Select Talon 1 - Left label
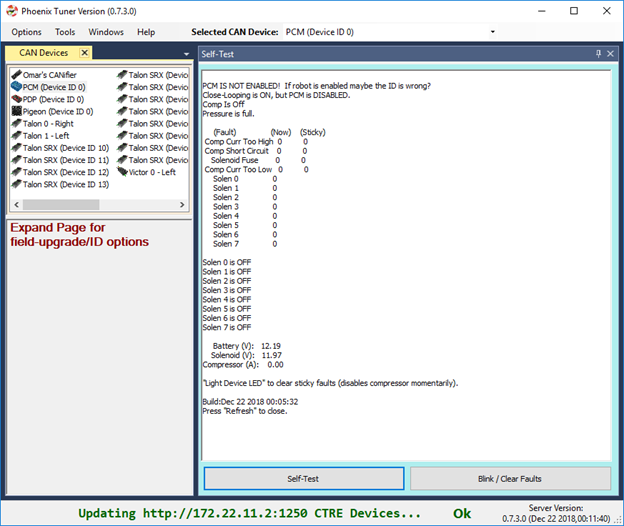Image resolution: width=624 pixels, height=526 pixels. (x=46, y=136)
